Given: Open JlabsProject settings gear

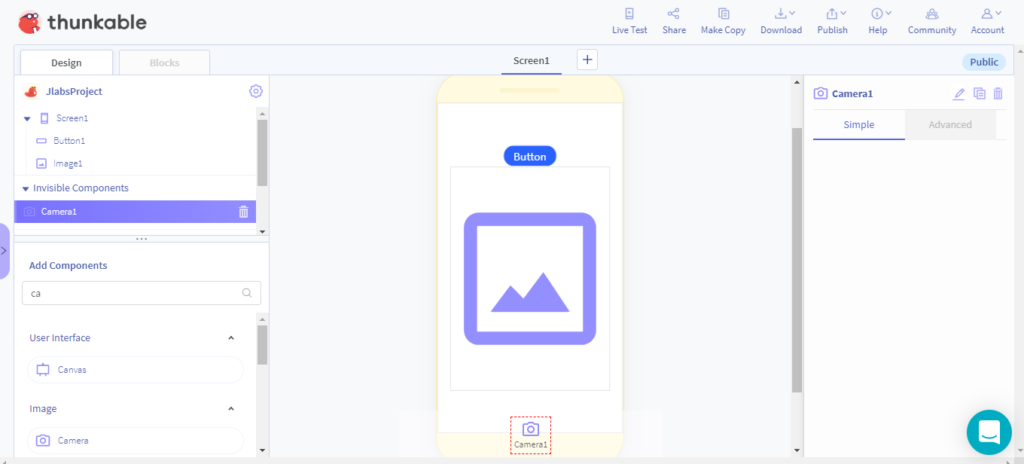Looking at the screenshot, I should point(256,91).
